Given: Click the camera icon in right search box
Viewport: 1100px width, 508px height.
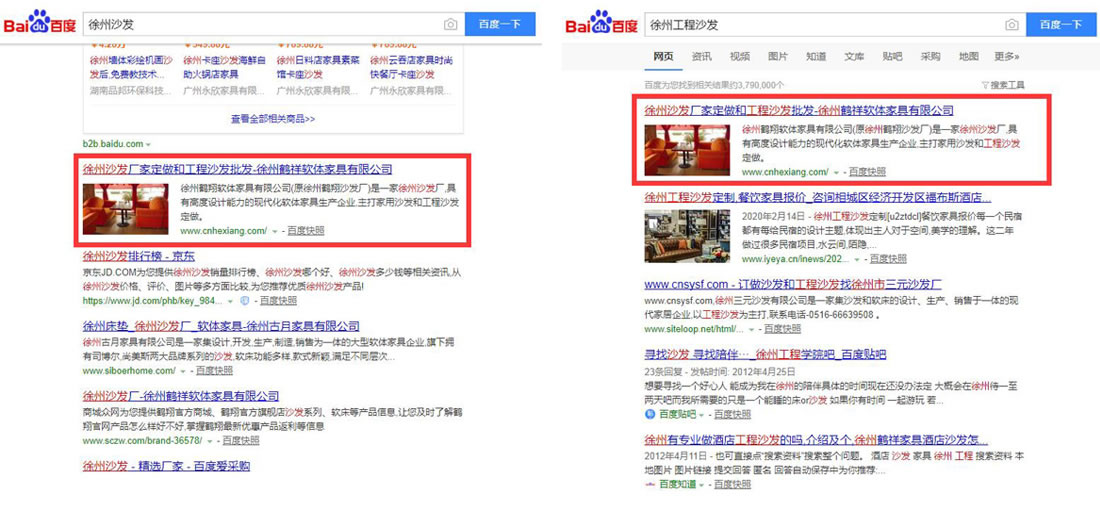Looking at the screenshot, I should tap(1012, 25).
